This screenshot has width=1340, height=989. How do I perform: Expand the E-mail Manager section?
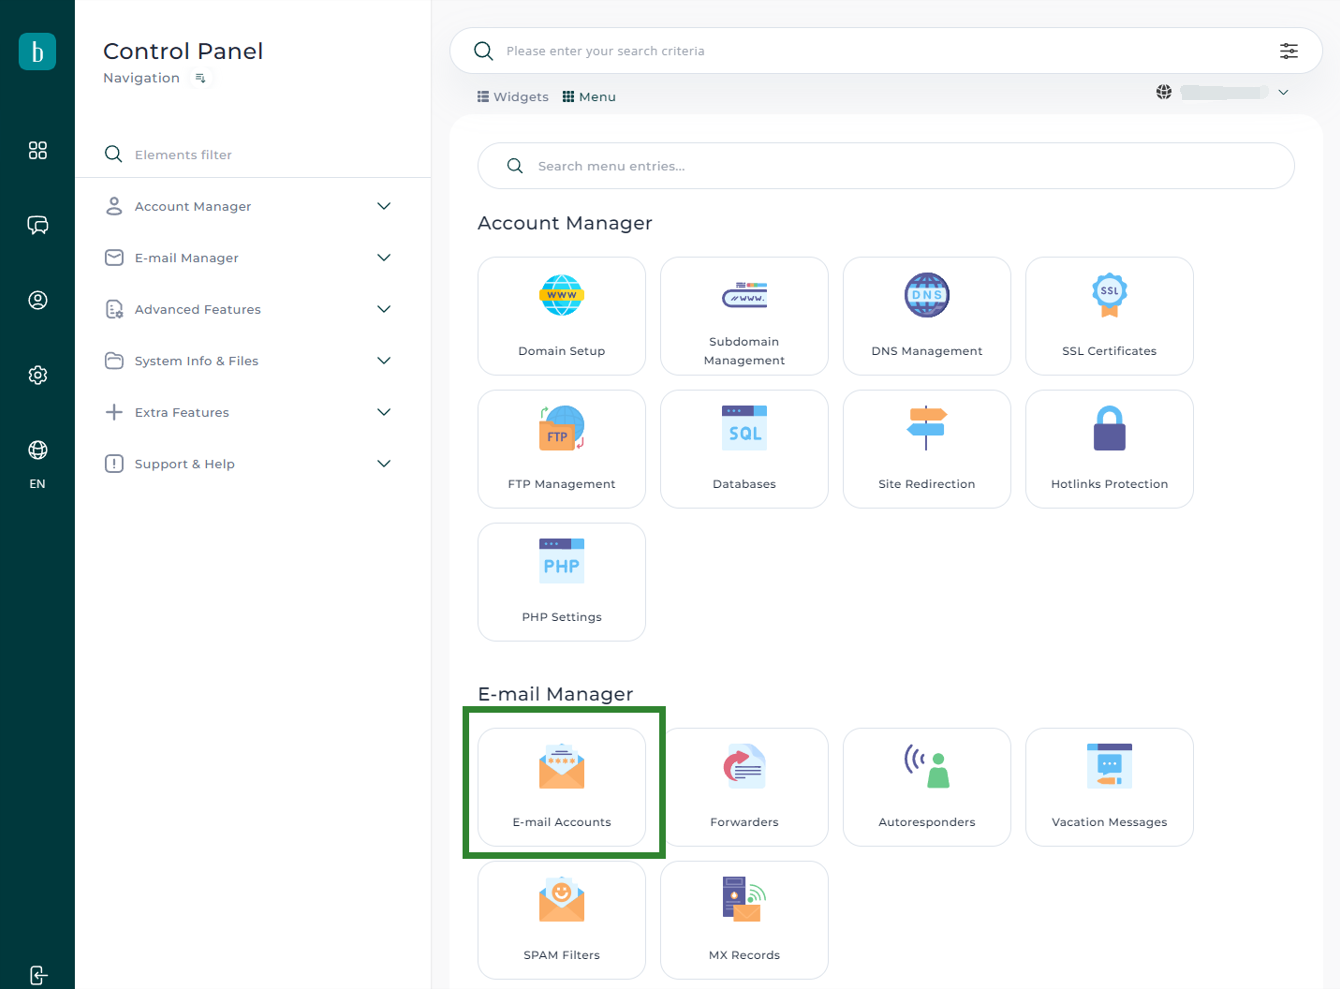pyautogui.click(x=383, y=258)
